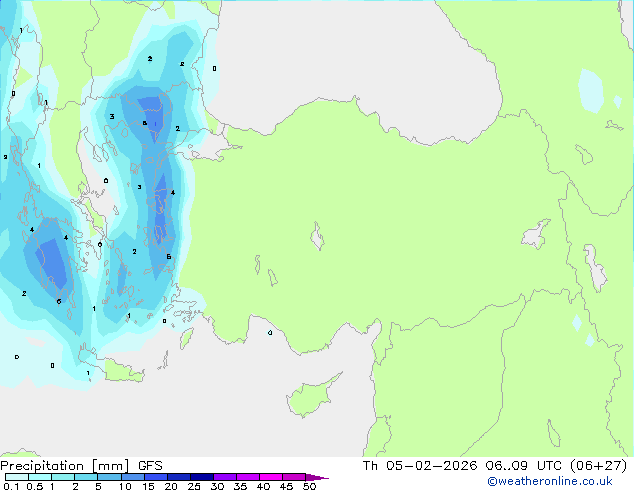Click the '35' legend scale label
634x490 pixels.
point(240,486)
